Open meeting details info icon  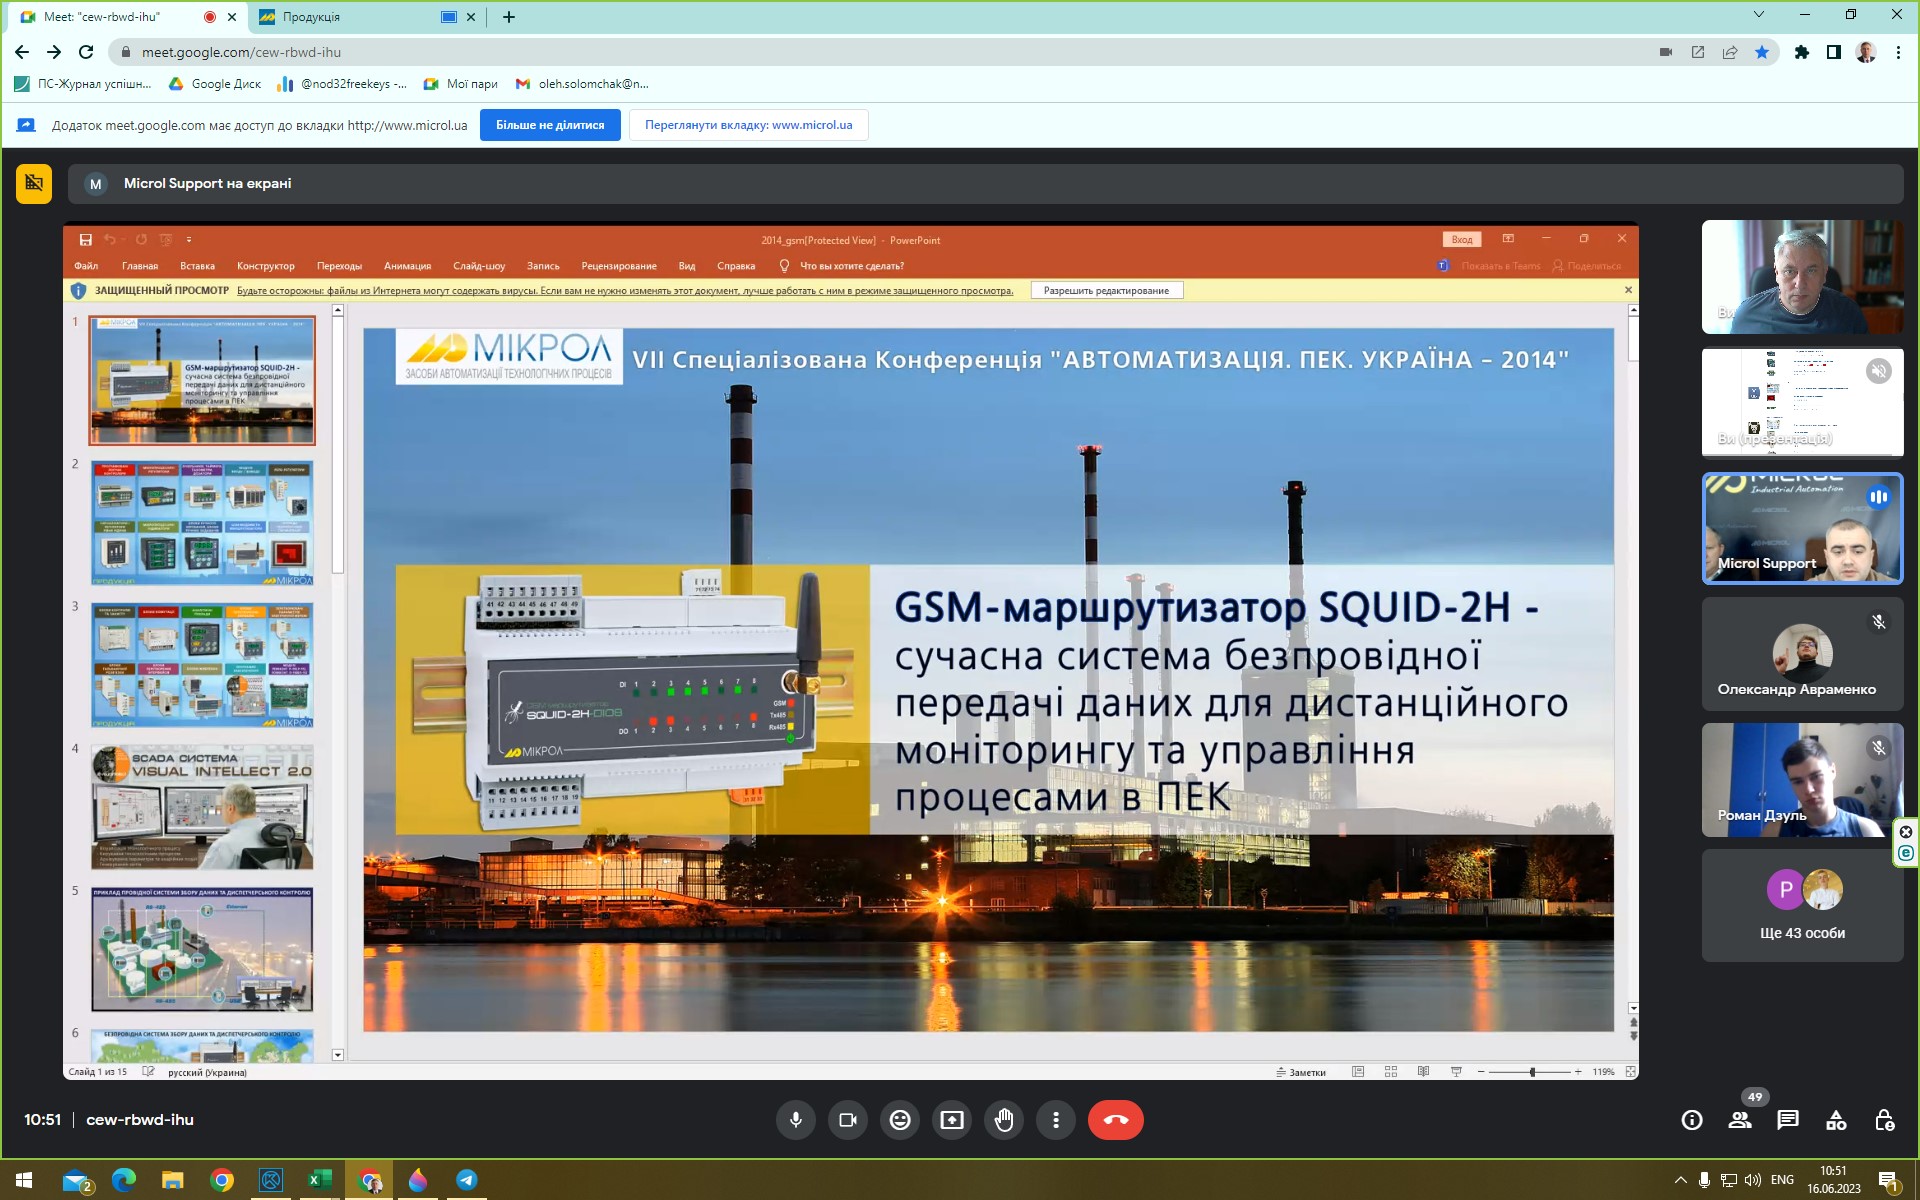1692,1120
